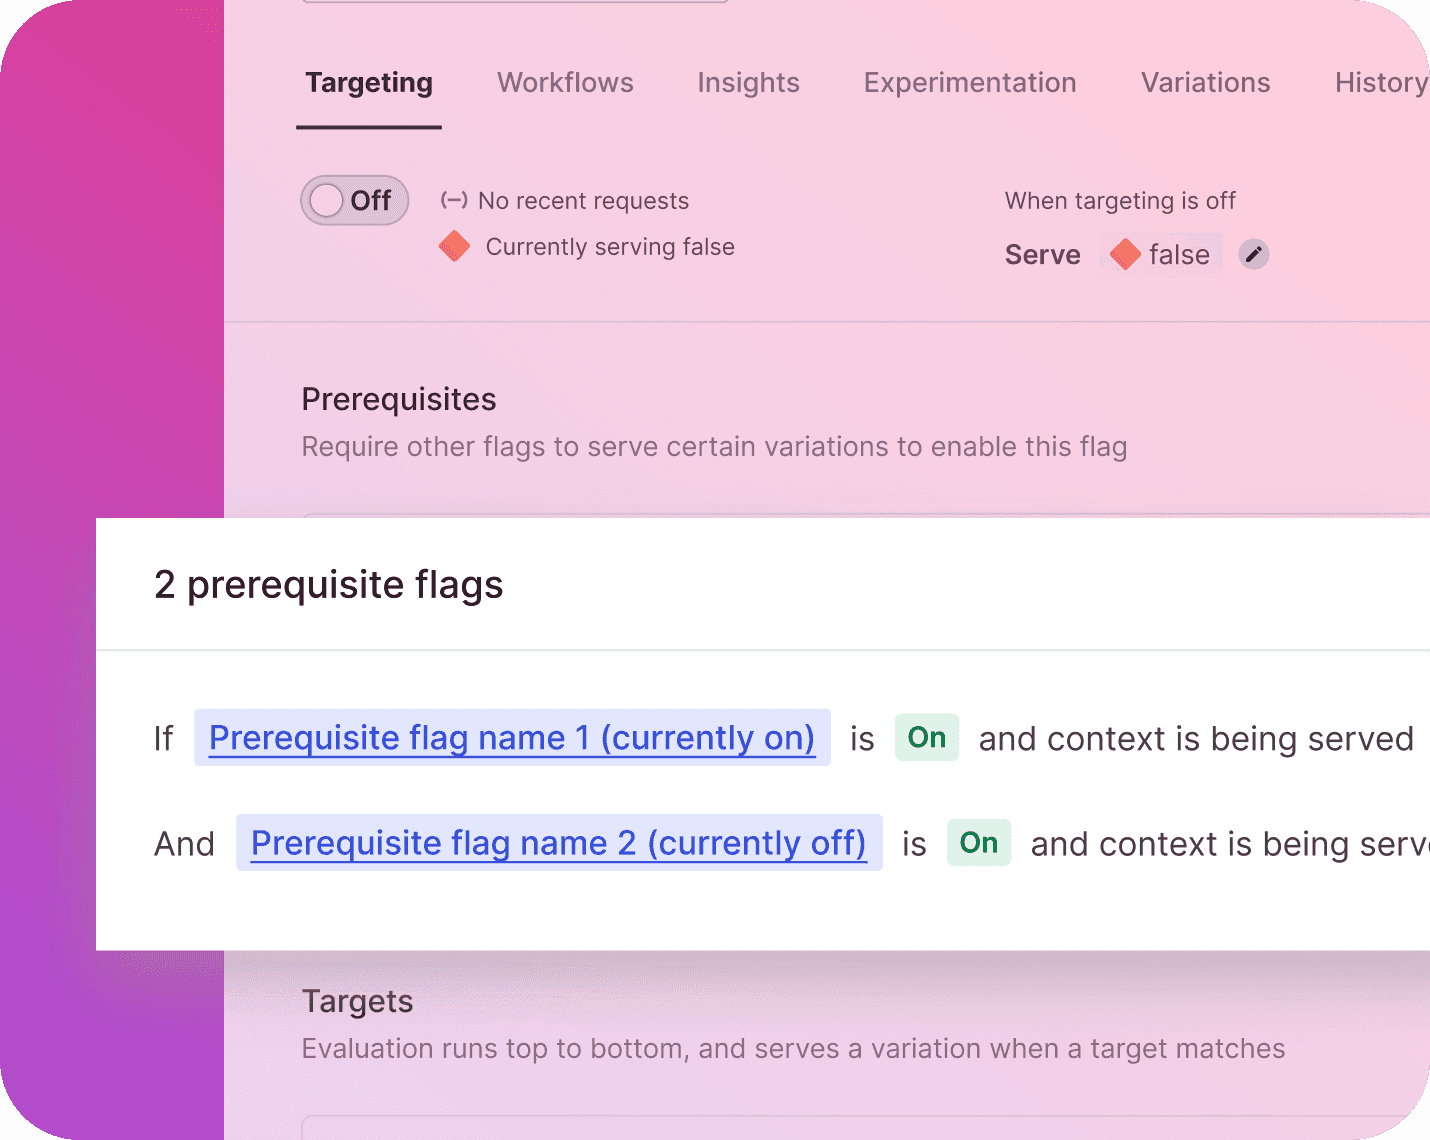The image size is (1430, 1140).
Task: Open the History tab
Action: pyautogui.click(x=1382, y=82)
